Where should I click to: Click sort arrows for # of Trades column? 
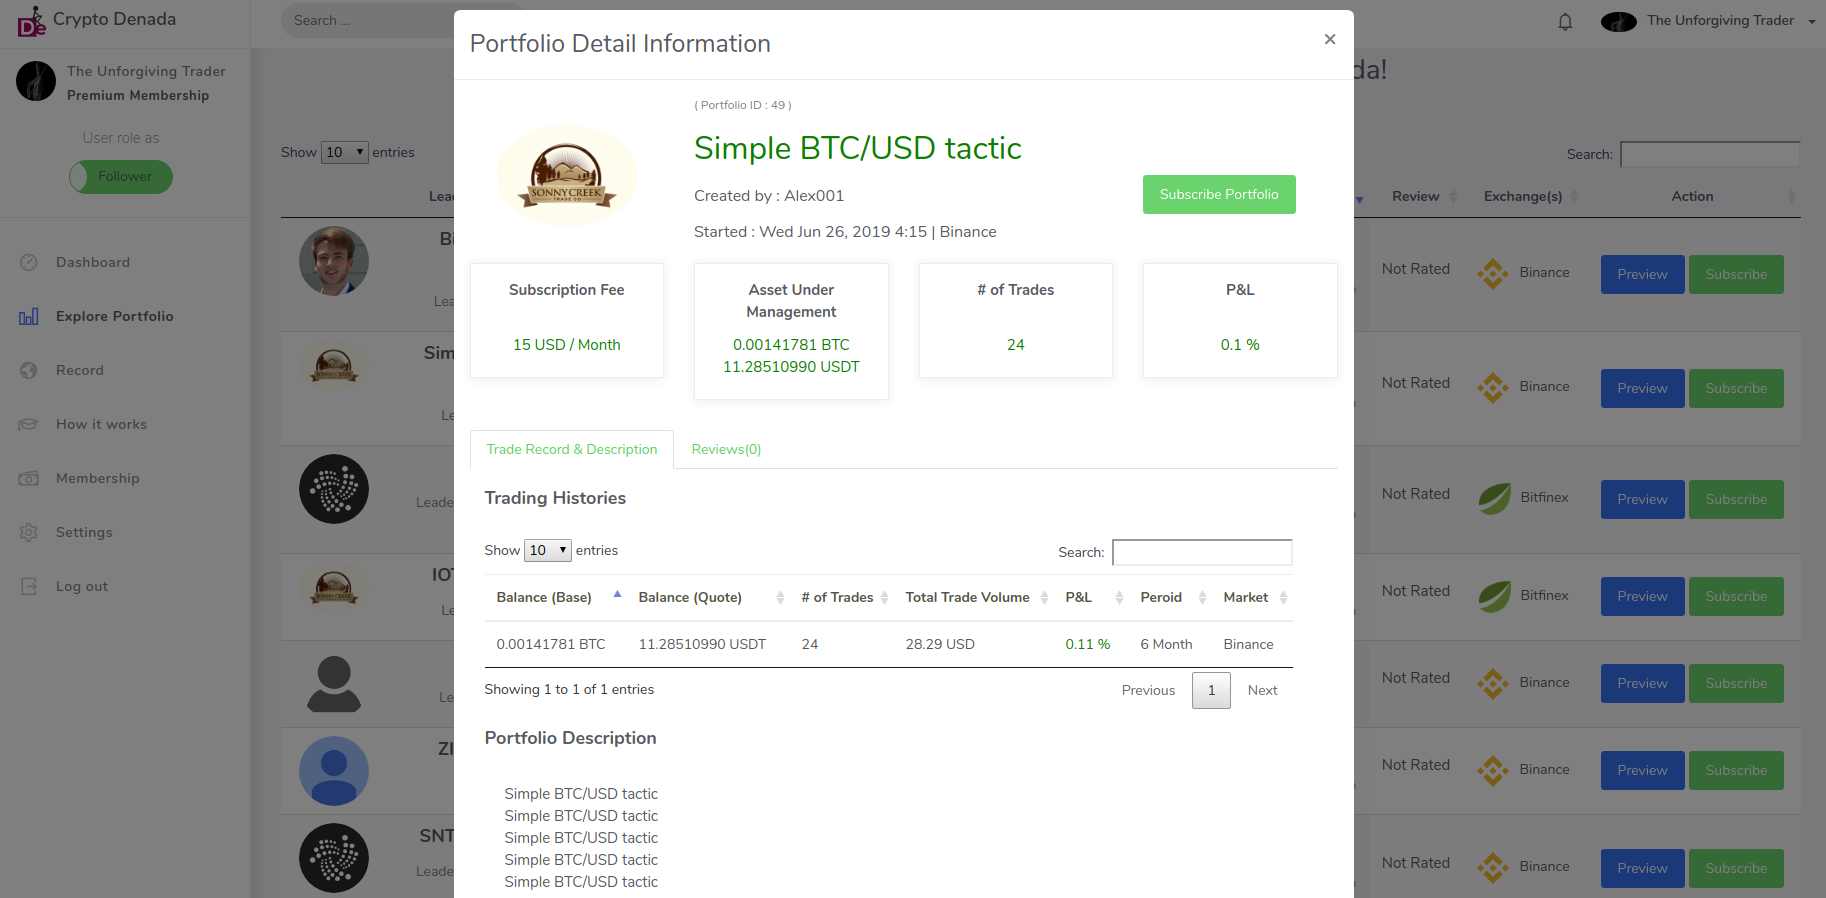coord(884,597)
